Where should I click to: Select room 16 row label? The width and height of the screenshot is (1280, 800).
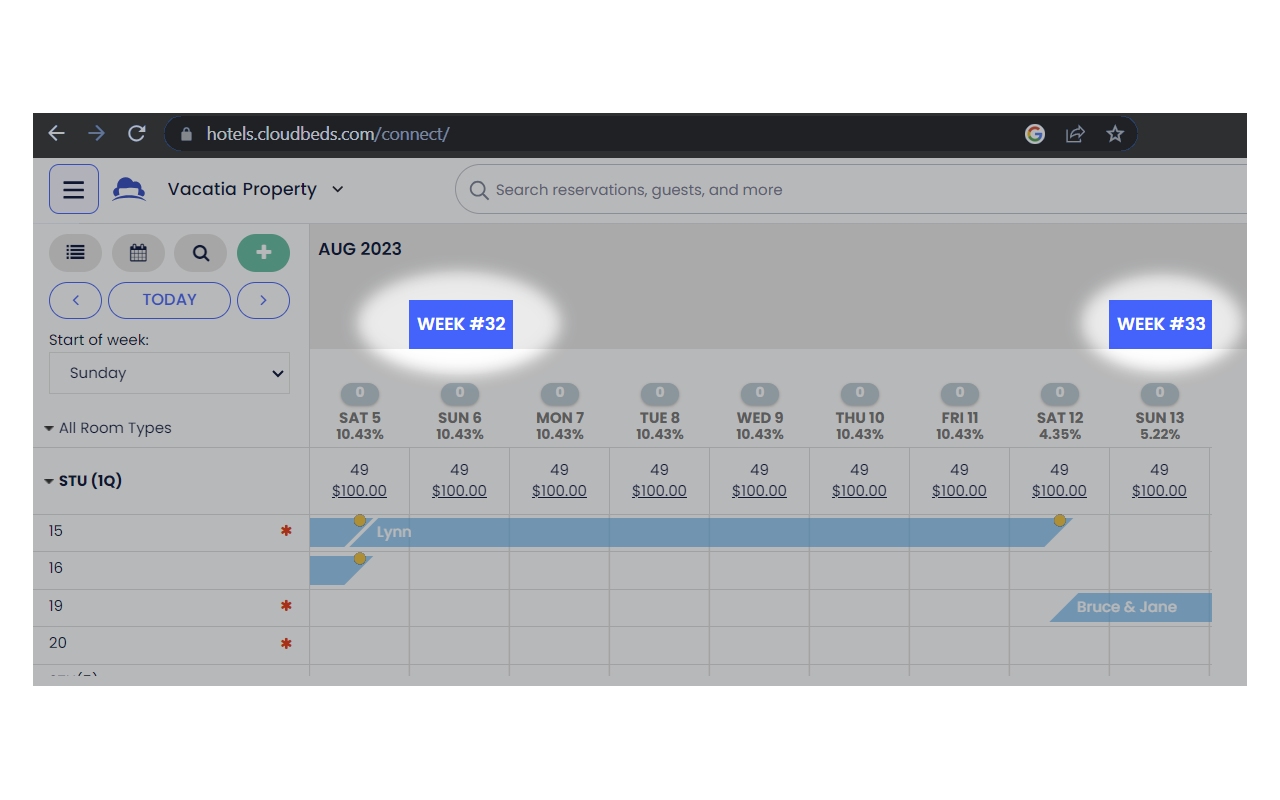(56, 568)
